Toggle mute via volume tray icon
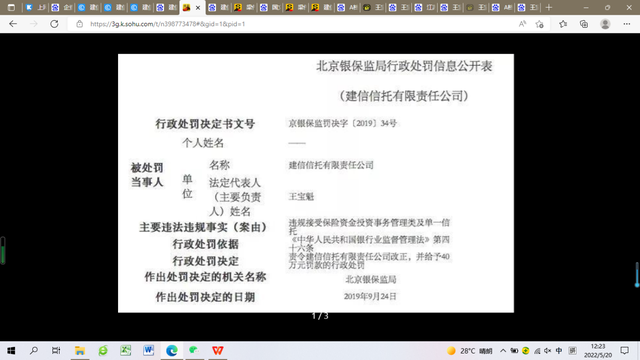The image size is (640, 360). pos(548,351)
